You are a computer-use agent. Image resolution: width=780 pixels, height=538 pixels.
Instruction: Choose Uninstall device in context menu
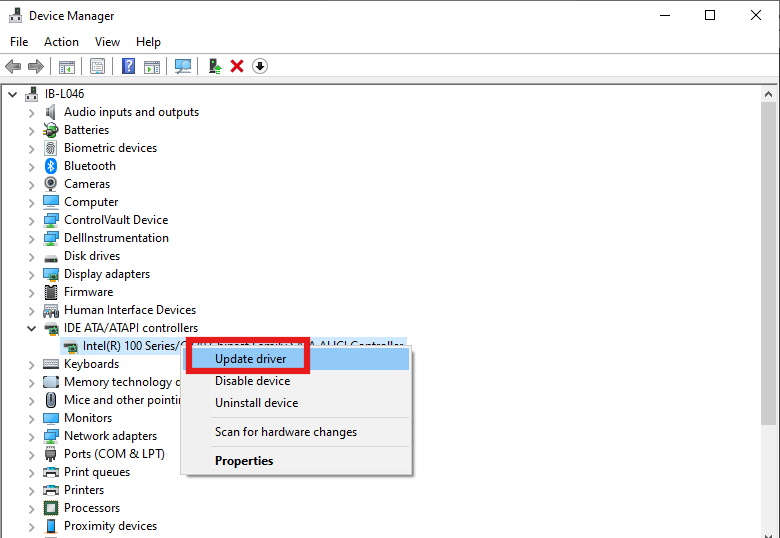296,403
